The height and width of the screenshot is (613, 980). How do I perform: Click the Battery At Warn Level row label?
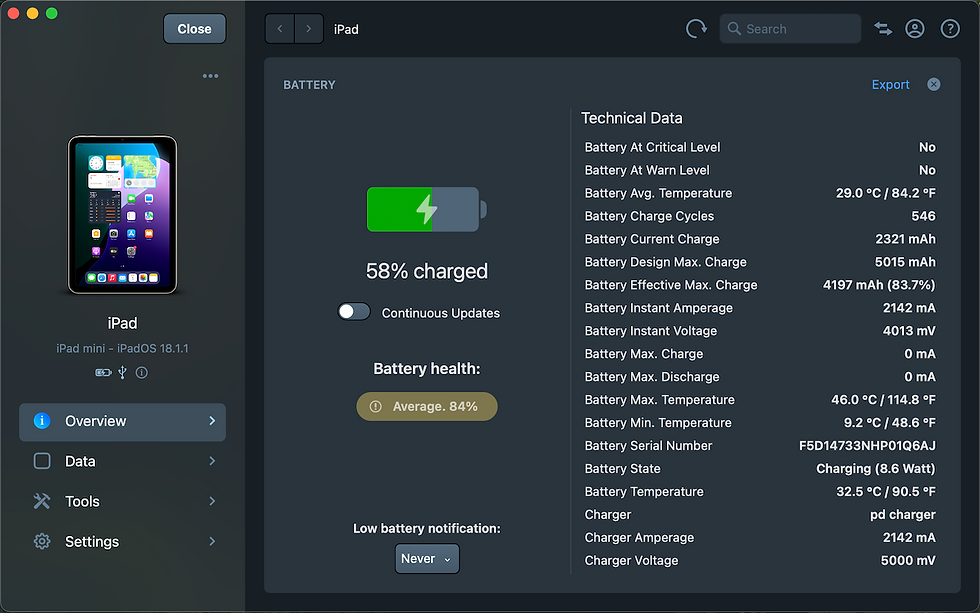[647, 171]
